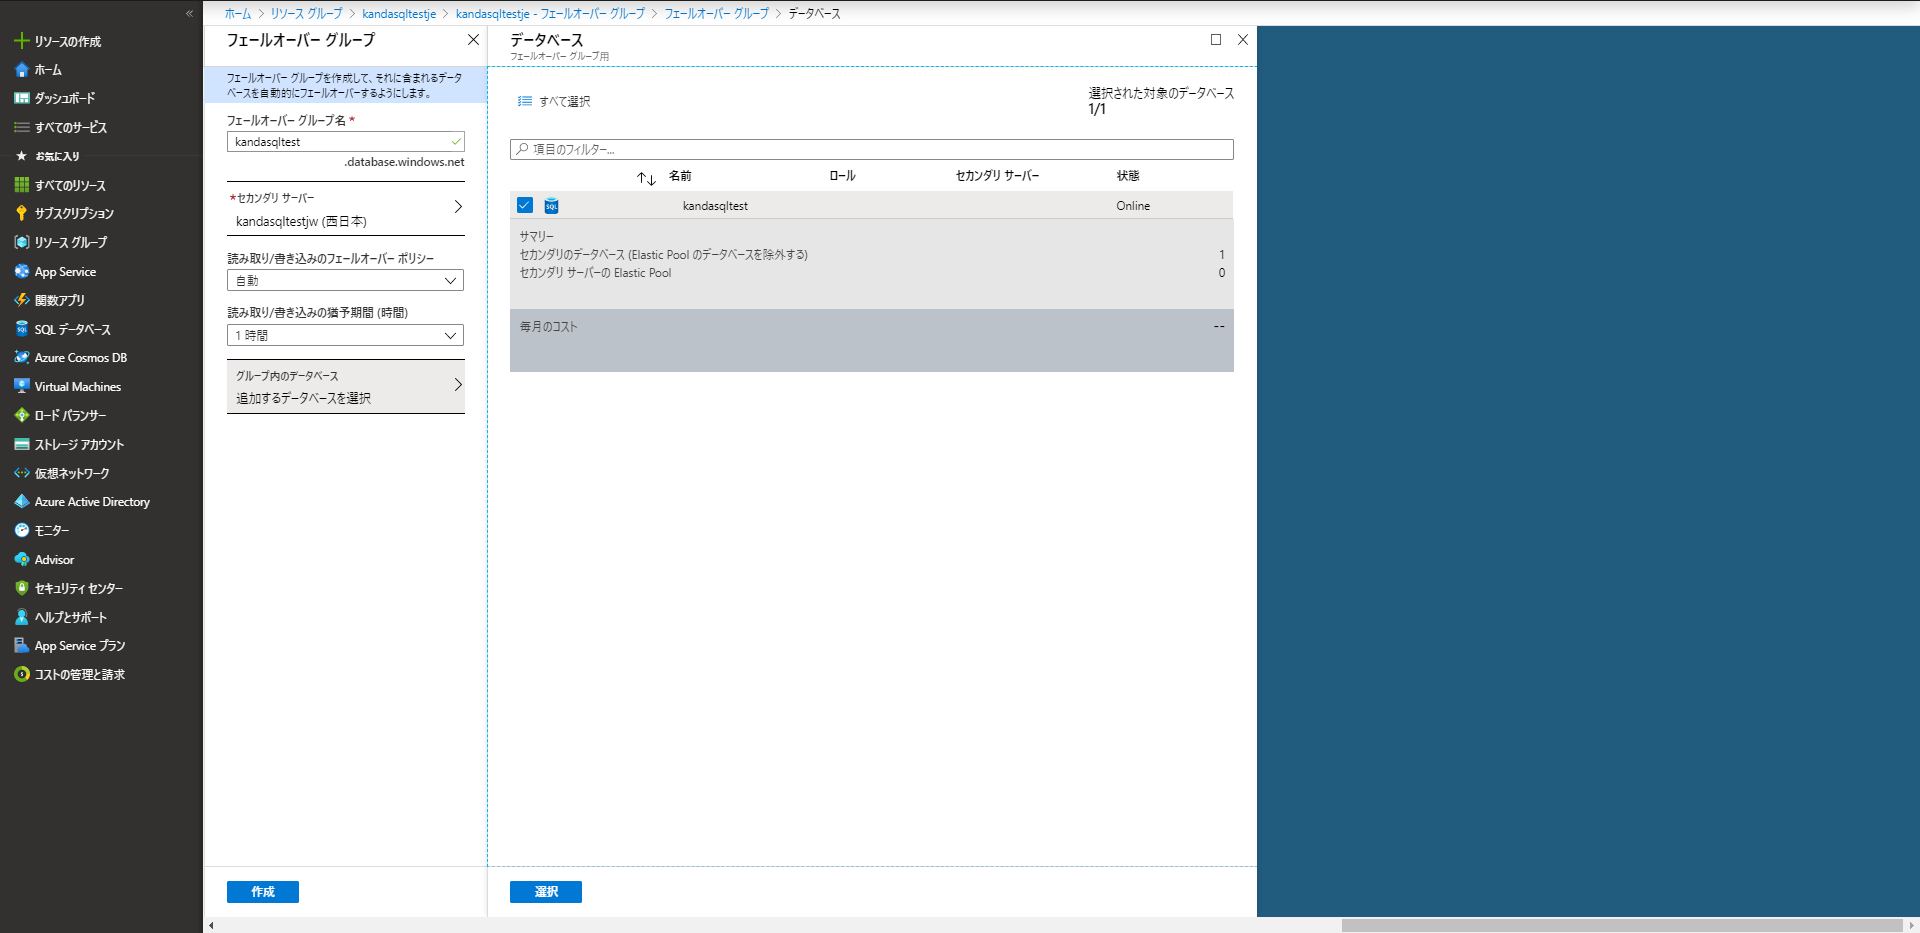Open Azure Active Directory icon
Viewport: 1920px width, 933px height.
[21, 502]
